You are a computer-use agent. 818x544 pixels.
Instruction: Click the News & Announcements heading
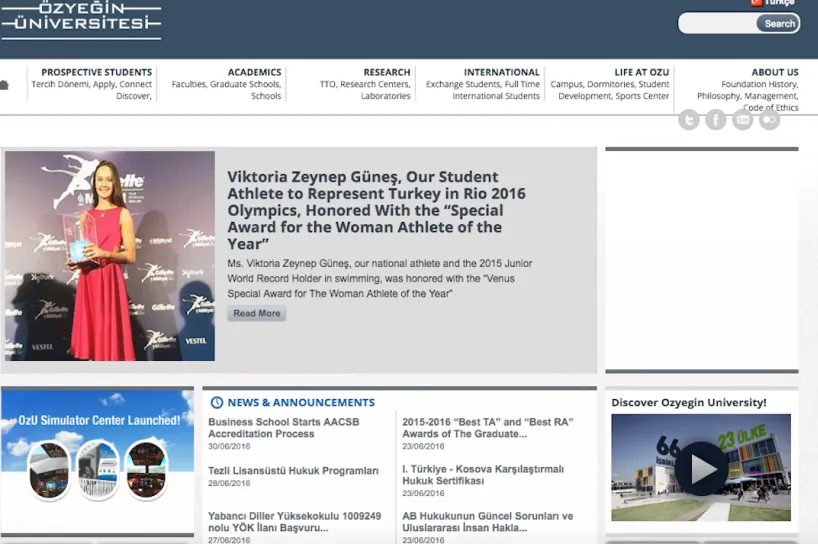click(301, 403)
